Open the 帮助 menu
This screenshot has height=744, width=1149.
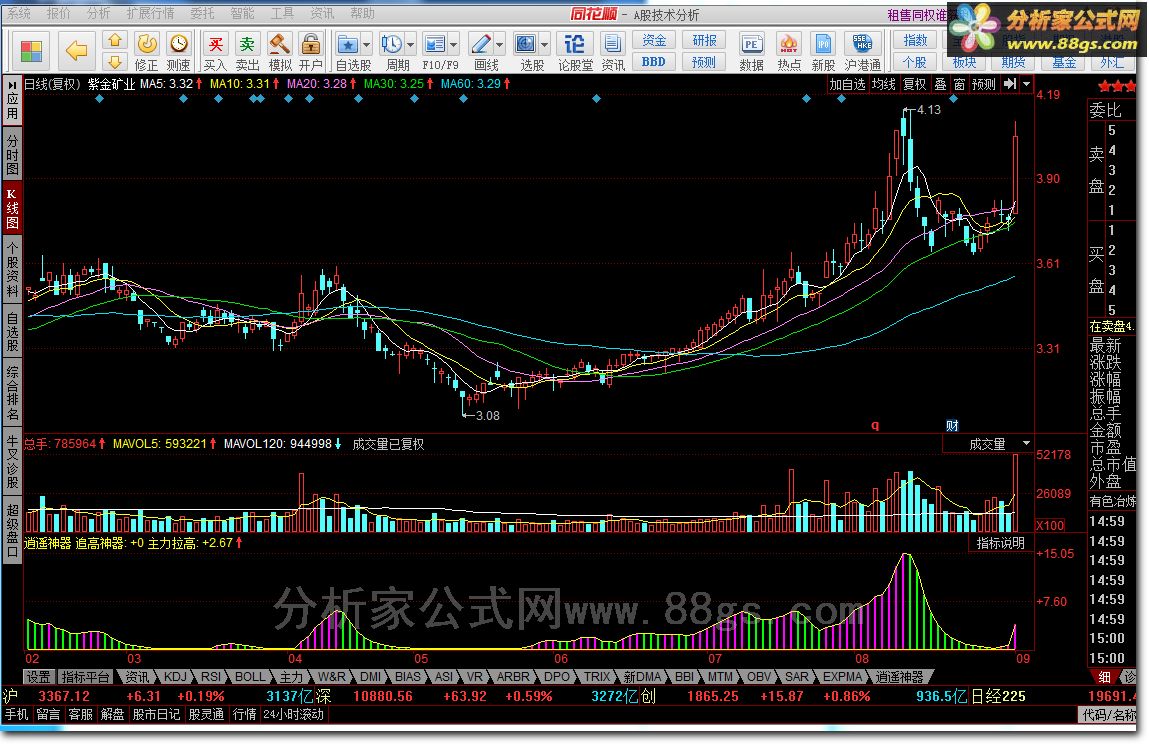(362, 13)
